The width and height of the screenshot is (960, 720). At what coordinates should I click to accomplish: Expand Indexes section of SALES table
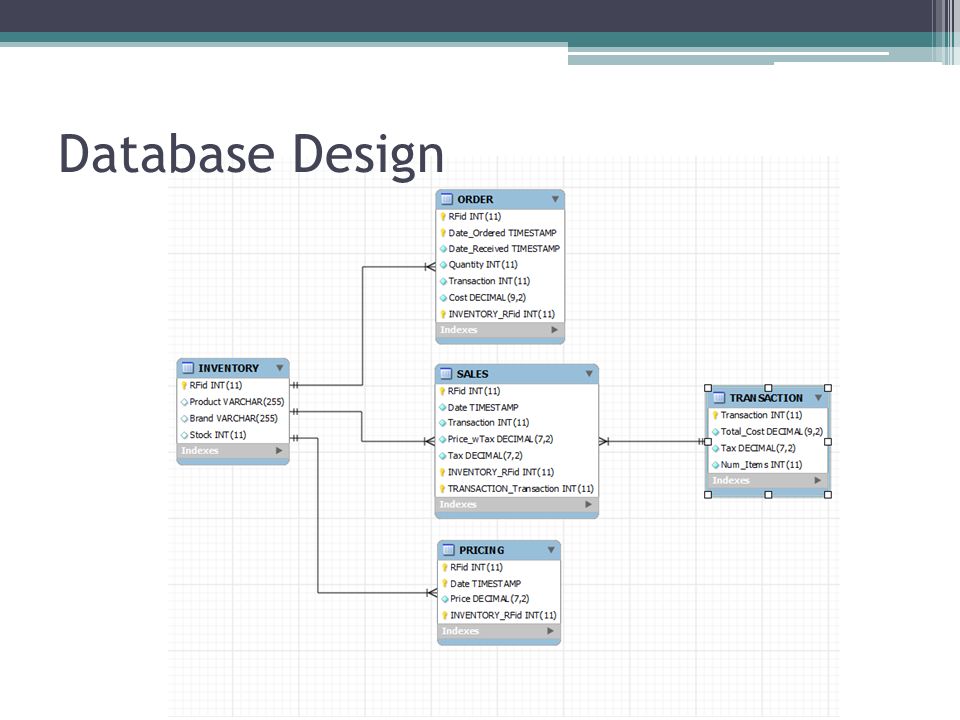click(588, 504)
